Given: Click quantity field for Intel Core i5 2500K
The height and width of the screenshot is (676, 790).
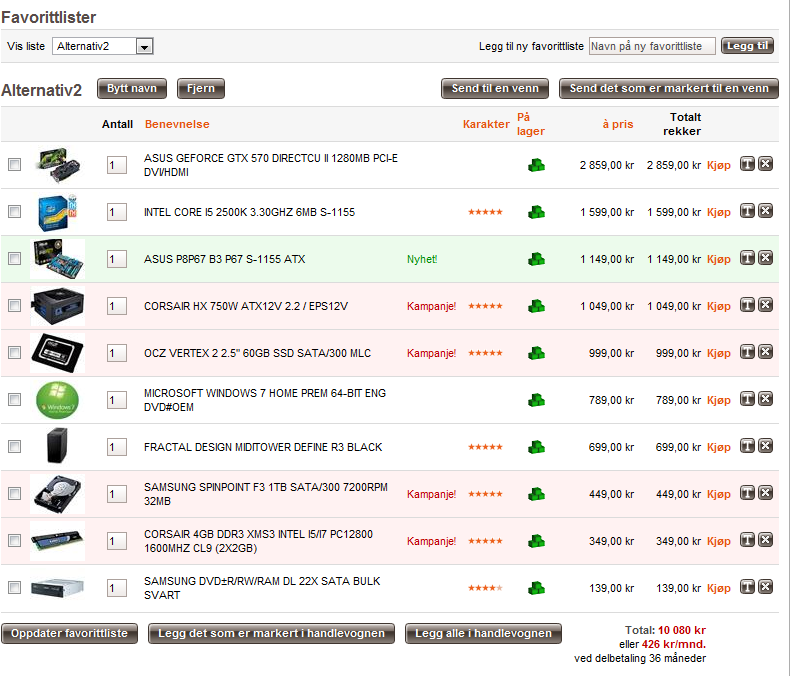Looking at the screenshot, I should coord(116,212).
